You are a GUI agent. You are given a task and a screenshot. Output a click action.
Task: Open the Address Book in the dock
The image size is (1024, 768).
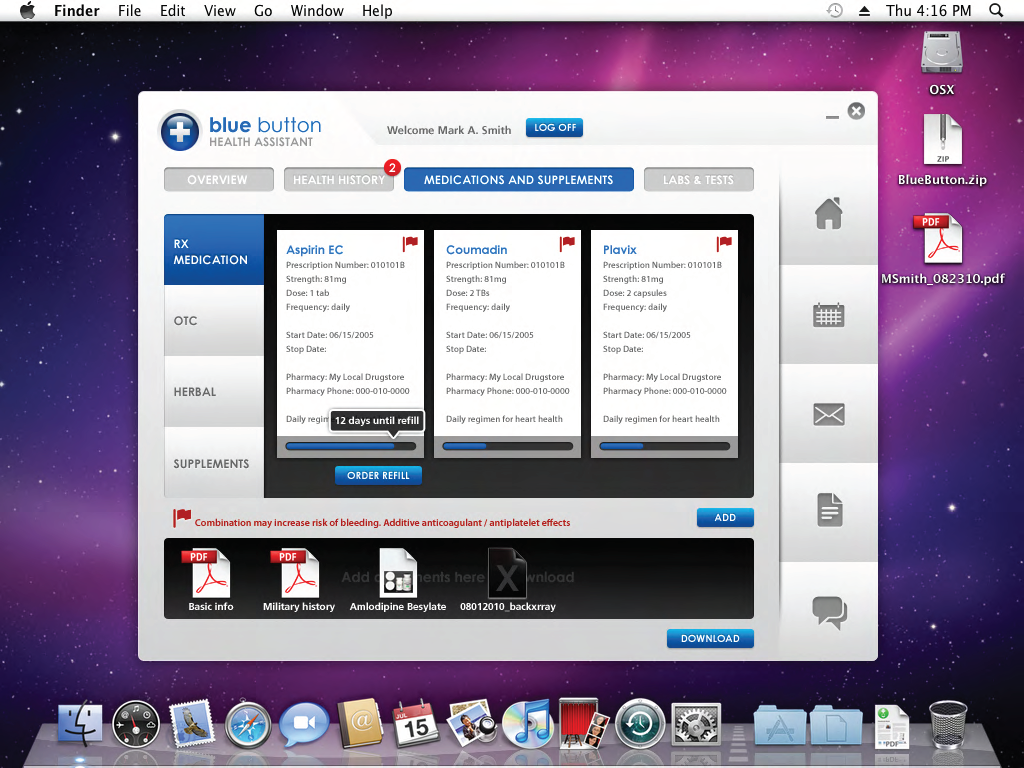pos(360,723)
